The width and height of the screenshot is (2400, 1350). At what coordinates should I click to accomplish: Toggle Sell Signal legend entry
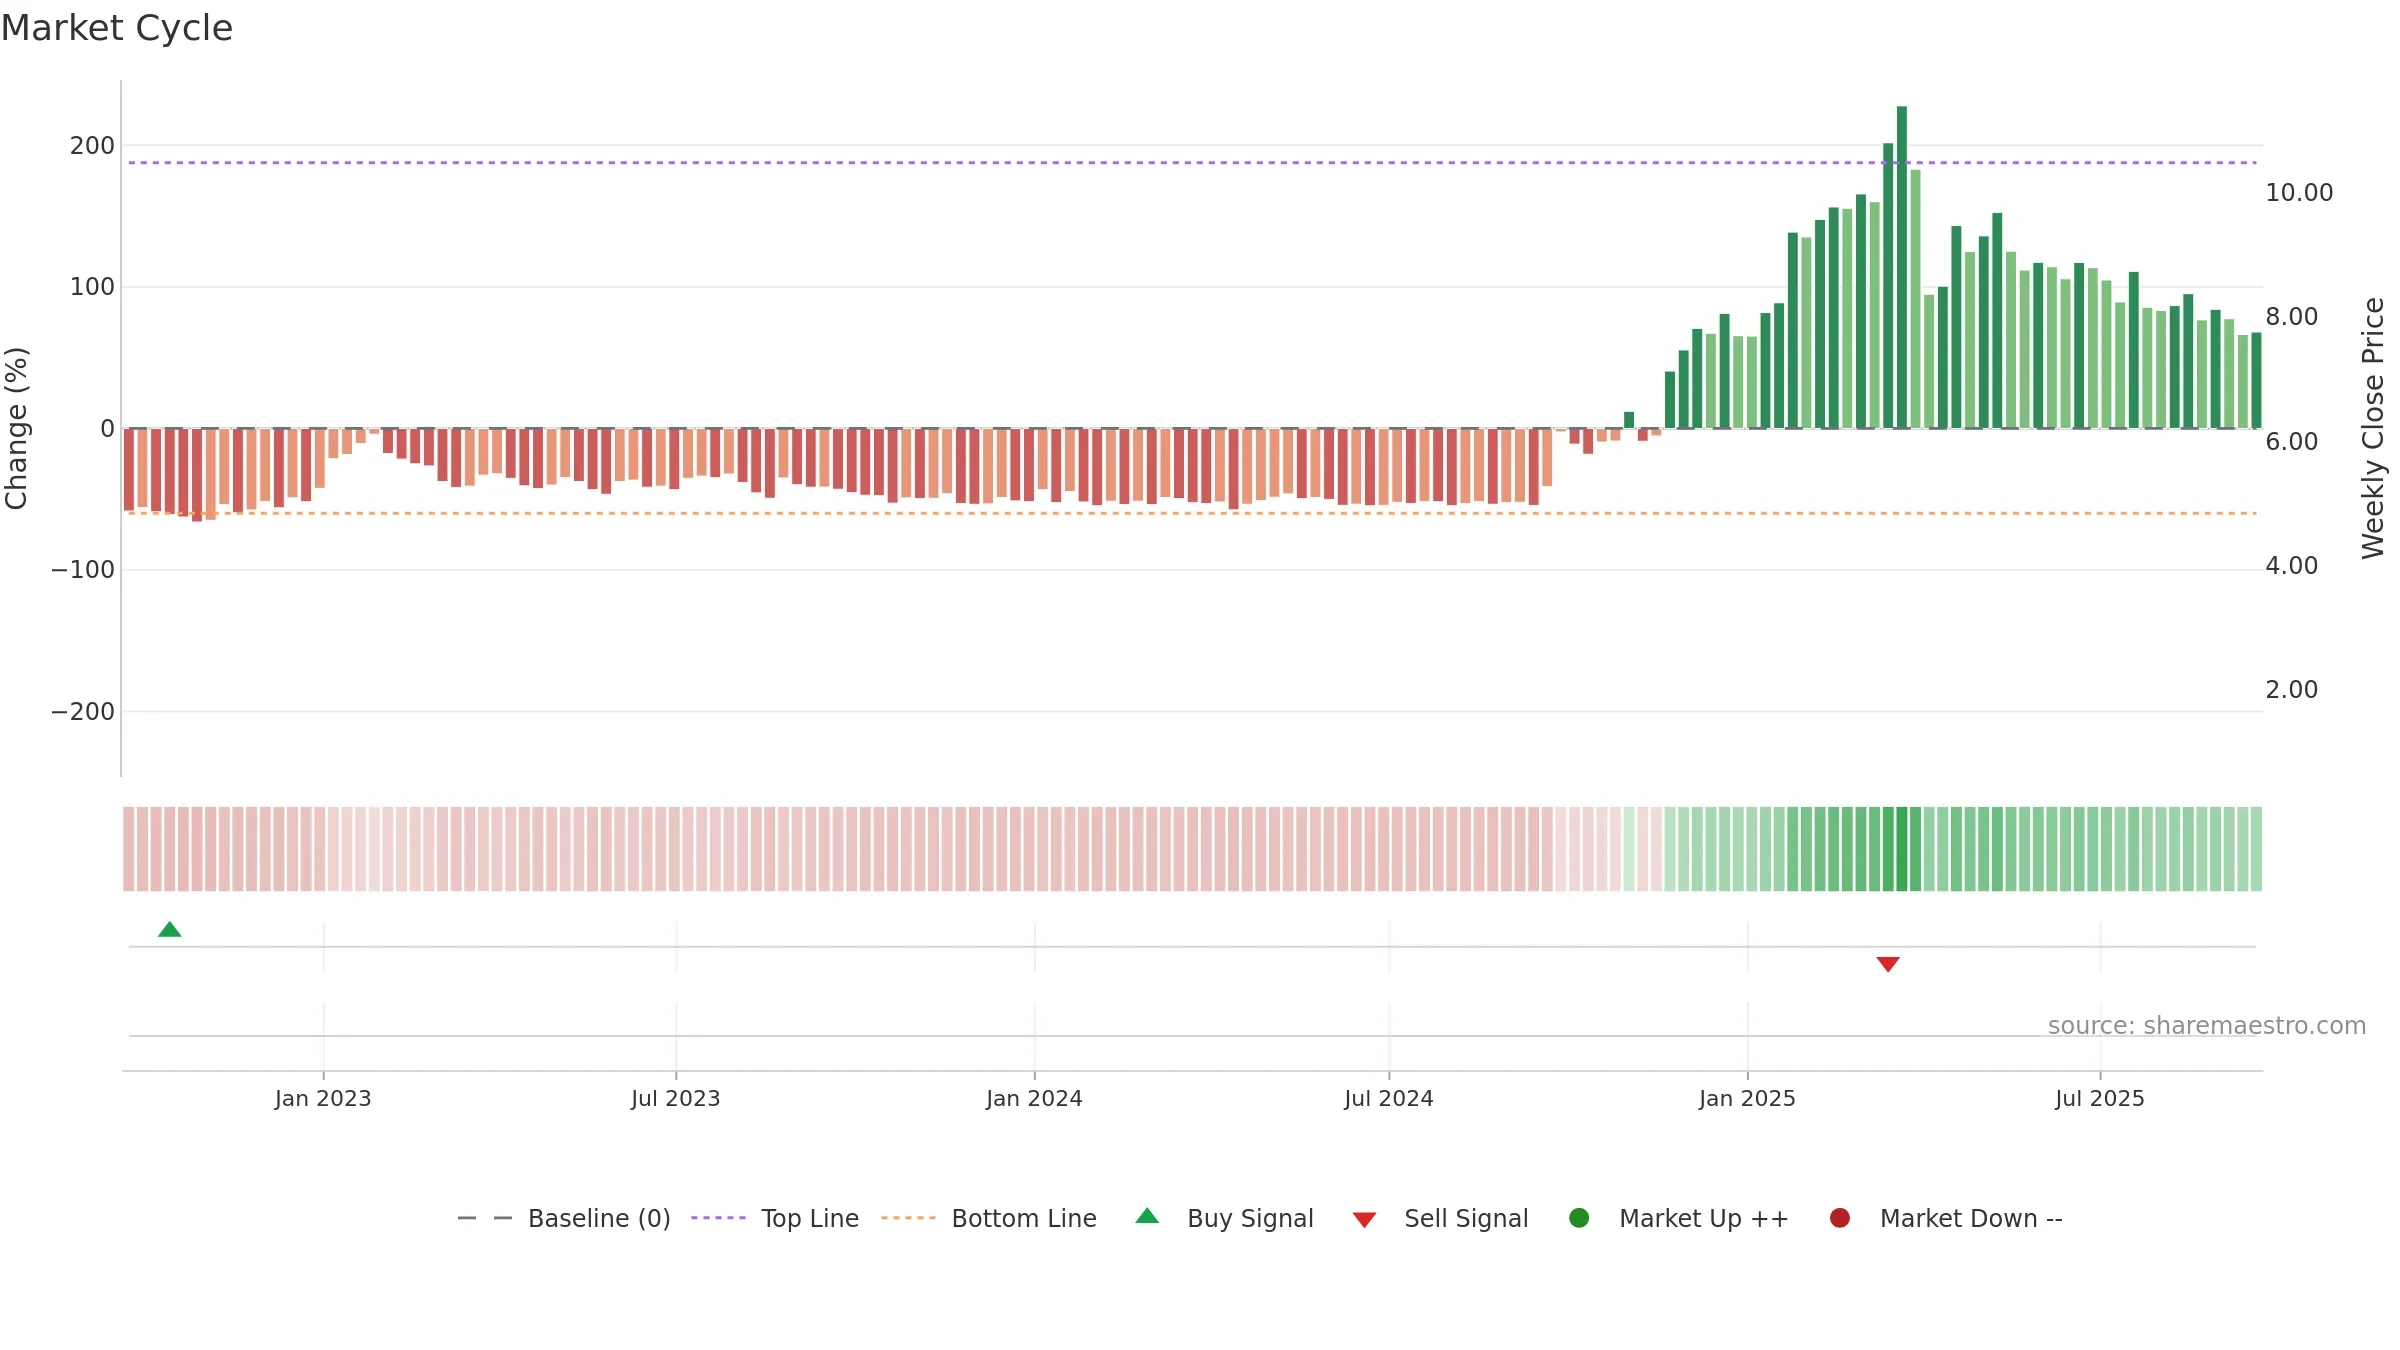point(1440,1218)
